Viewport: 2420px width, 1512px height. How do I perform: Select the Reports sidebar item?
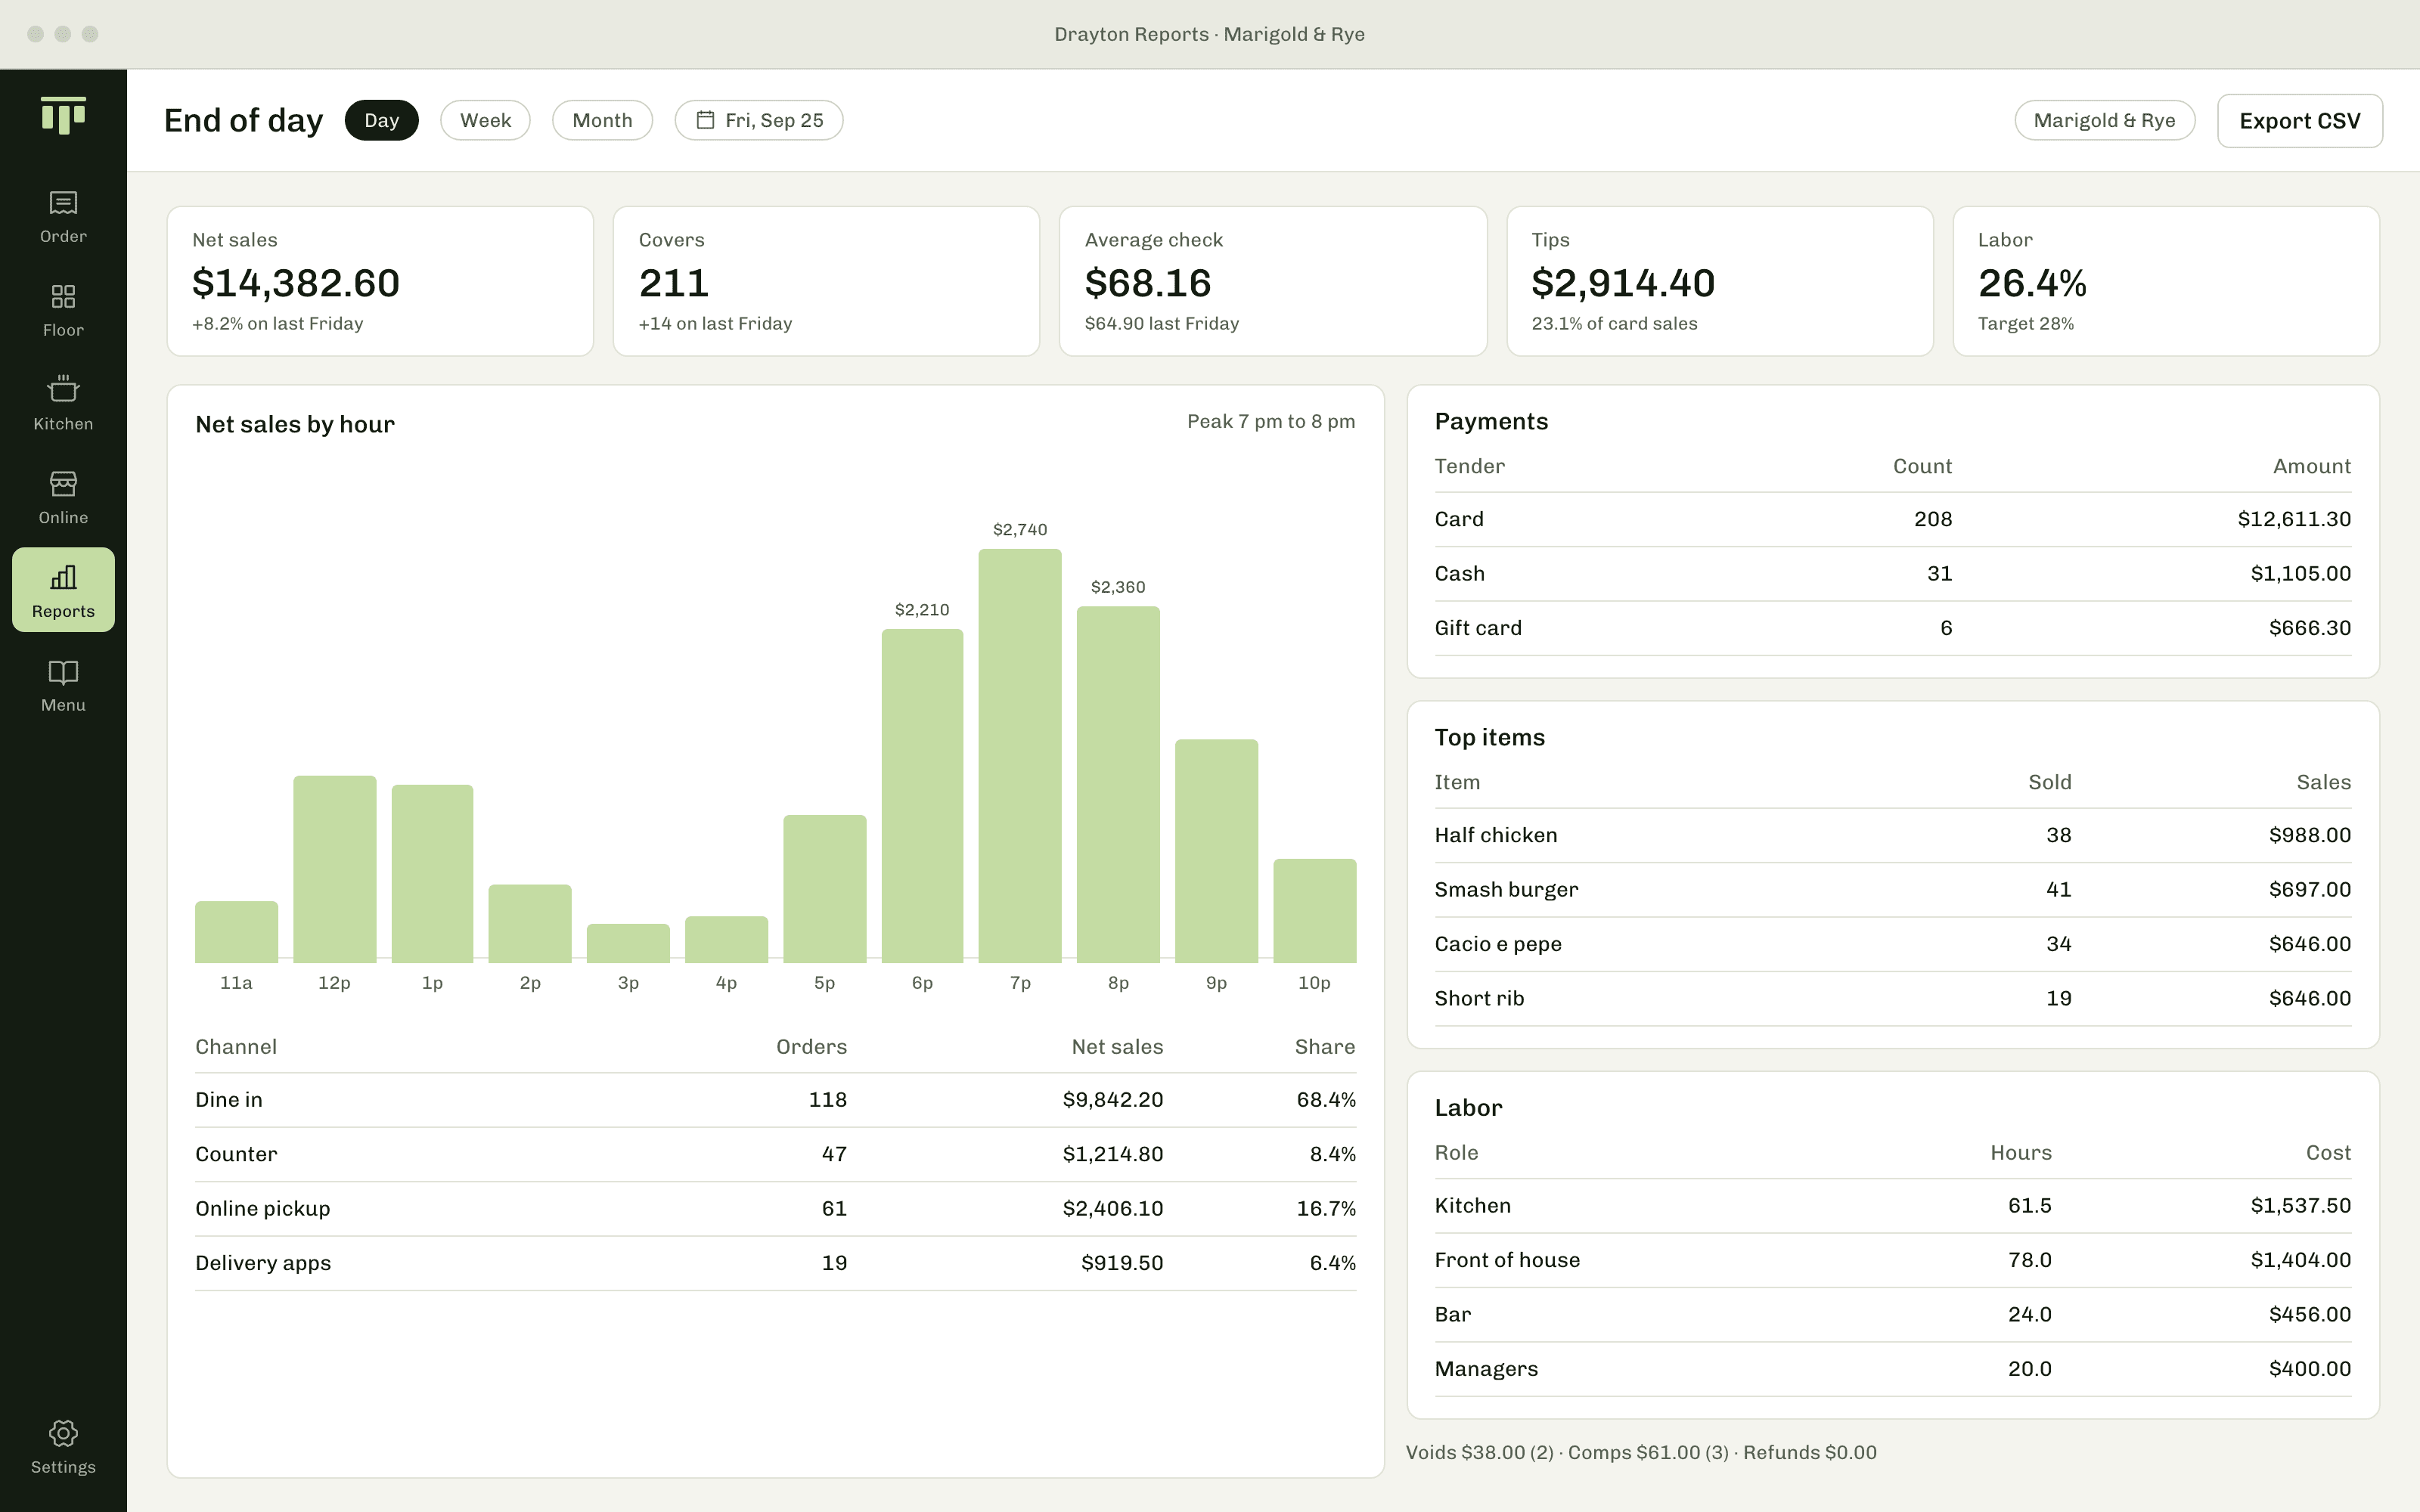(x=63, y=590)
